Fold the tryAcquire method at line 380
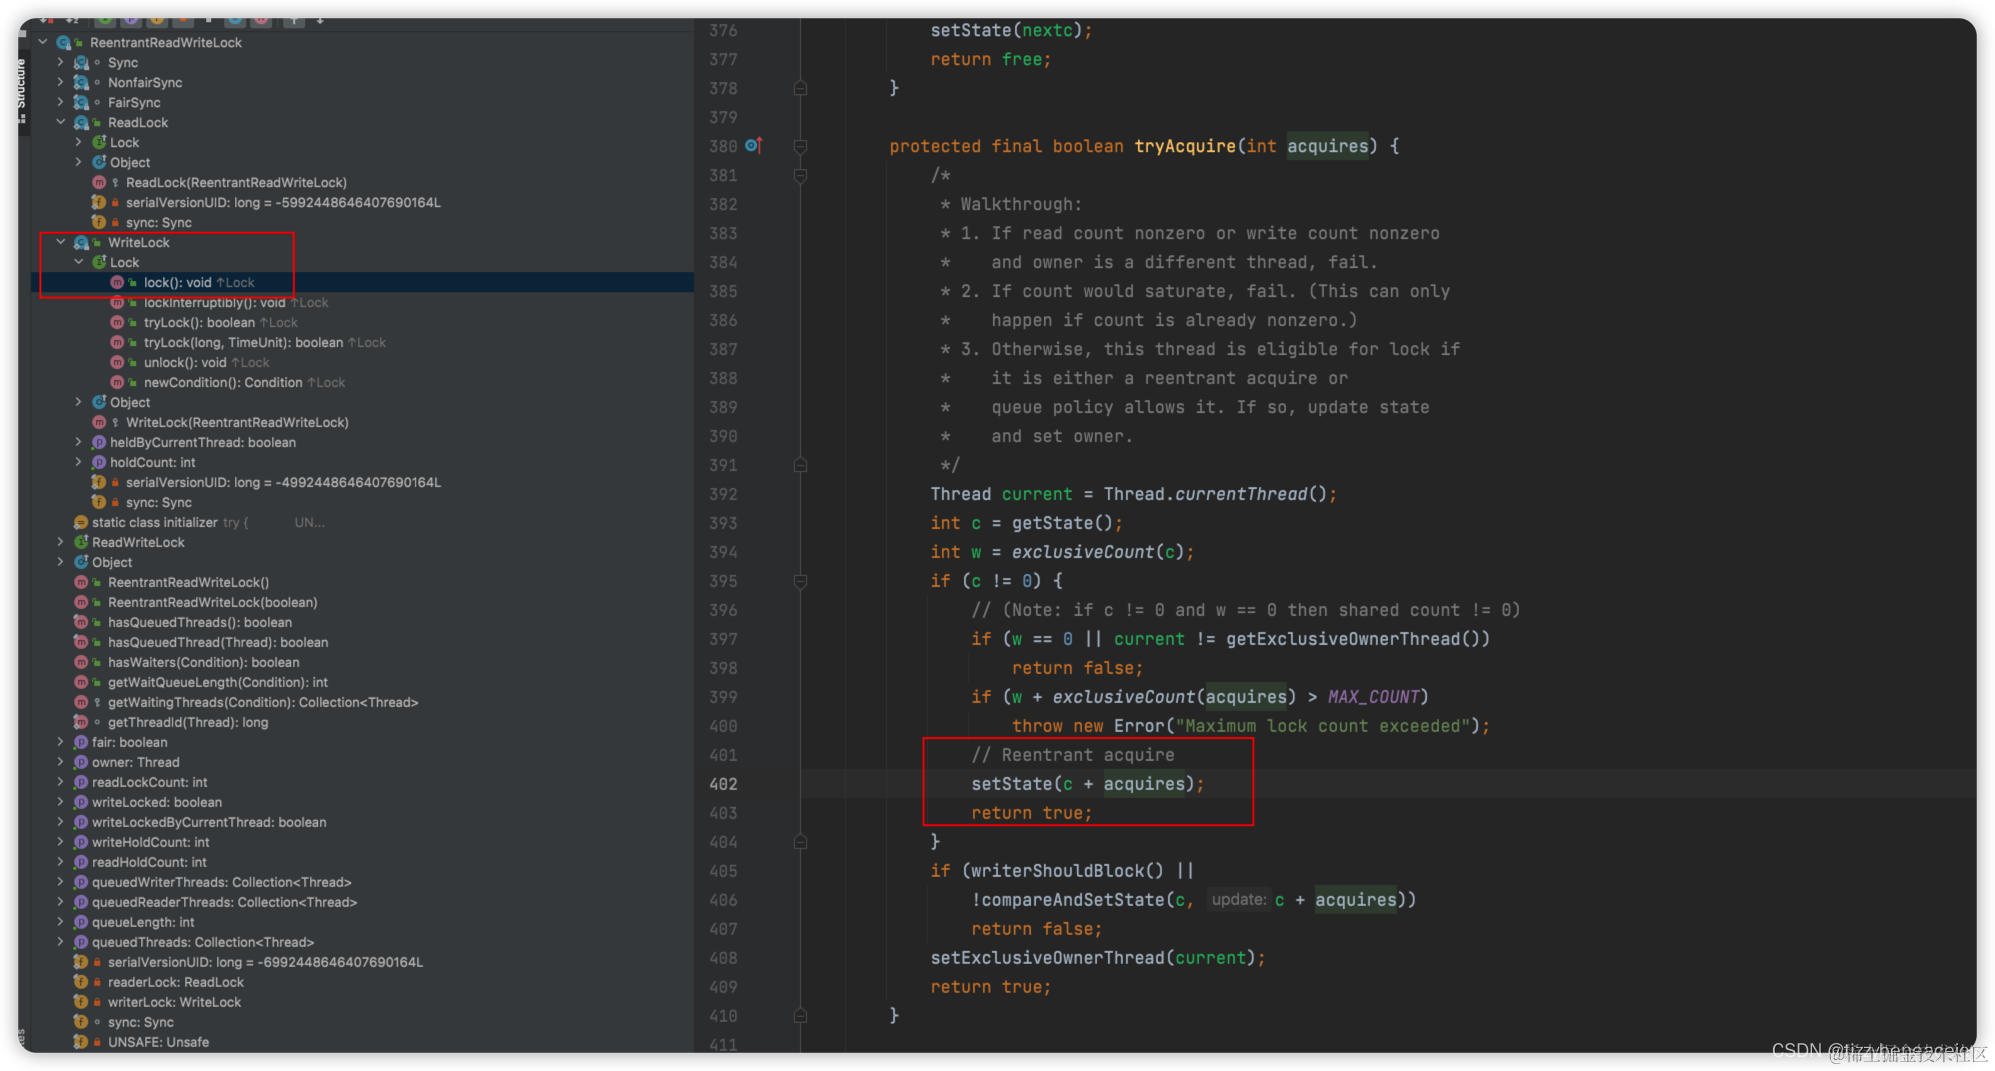This screenshot has width=1995, height=1071. tap(800, 146)
